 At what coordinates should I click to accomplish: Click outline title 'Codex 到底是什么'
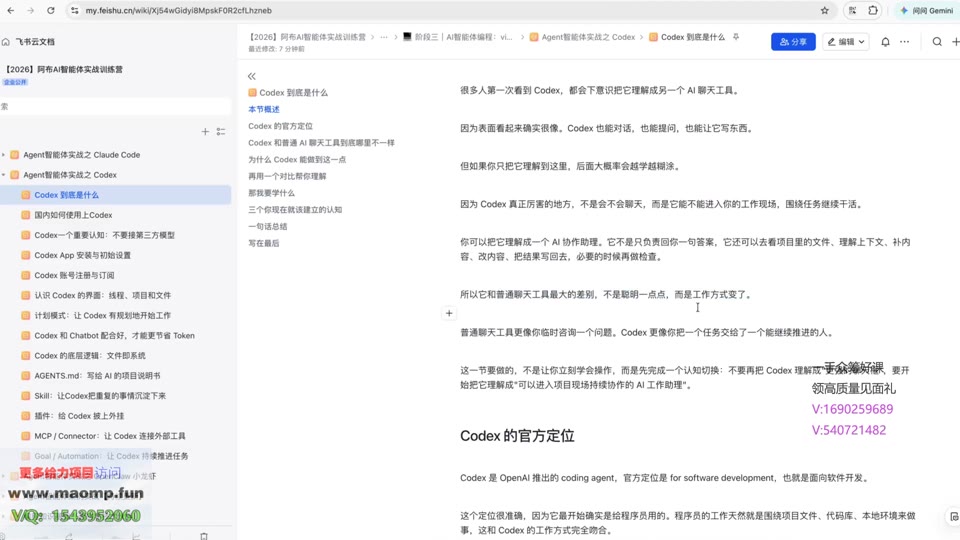pyautogui.click(x=293, y=92)
